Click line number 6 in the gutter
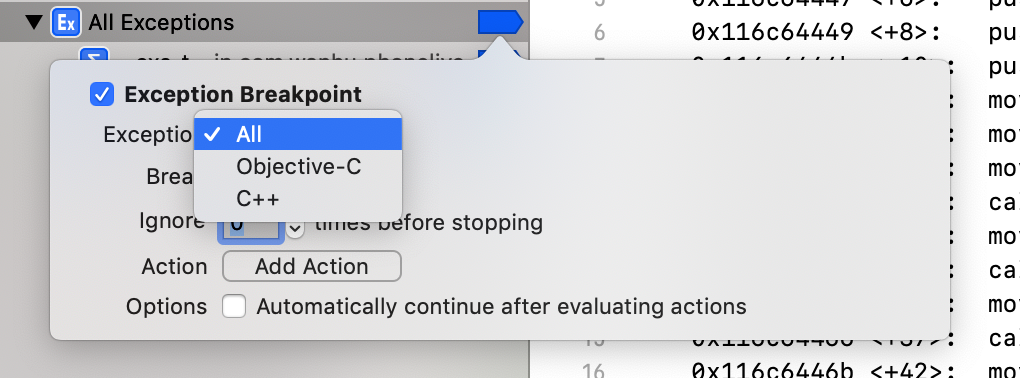This screenshot has height=378, width=1020. [598, 32]
